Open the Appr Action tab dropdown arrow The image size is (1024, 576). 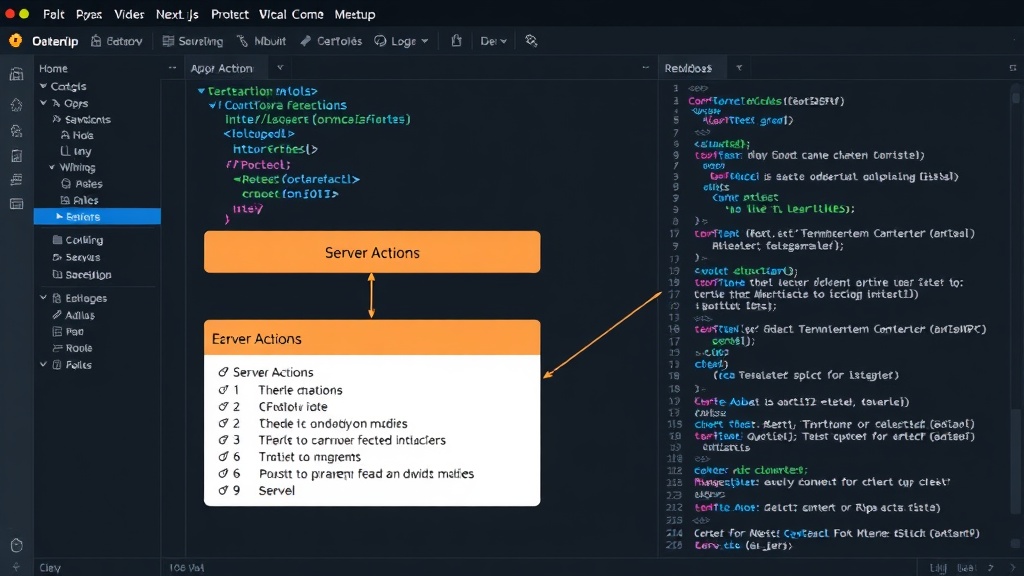click(x=280, y=68)
